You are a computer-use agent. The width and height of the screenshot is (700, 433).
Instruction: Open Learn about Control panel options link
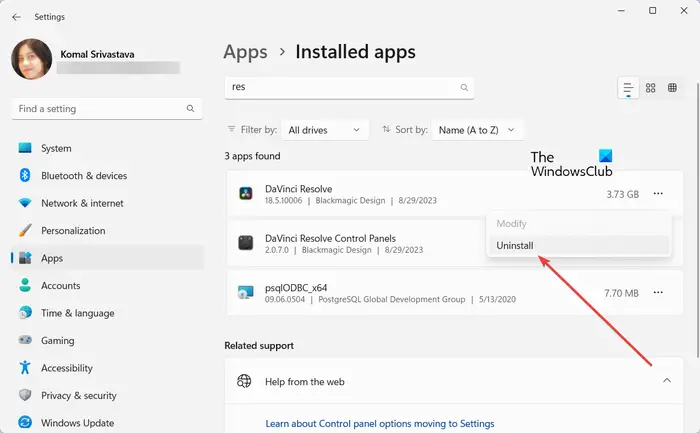[x=379, y=423]
